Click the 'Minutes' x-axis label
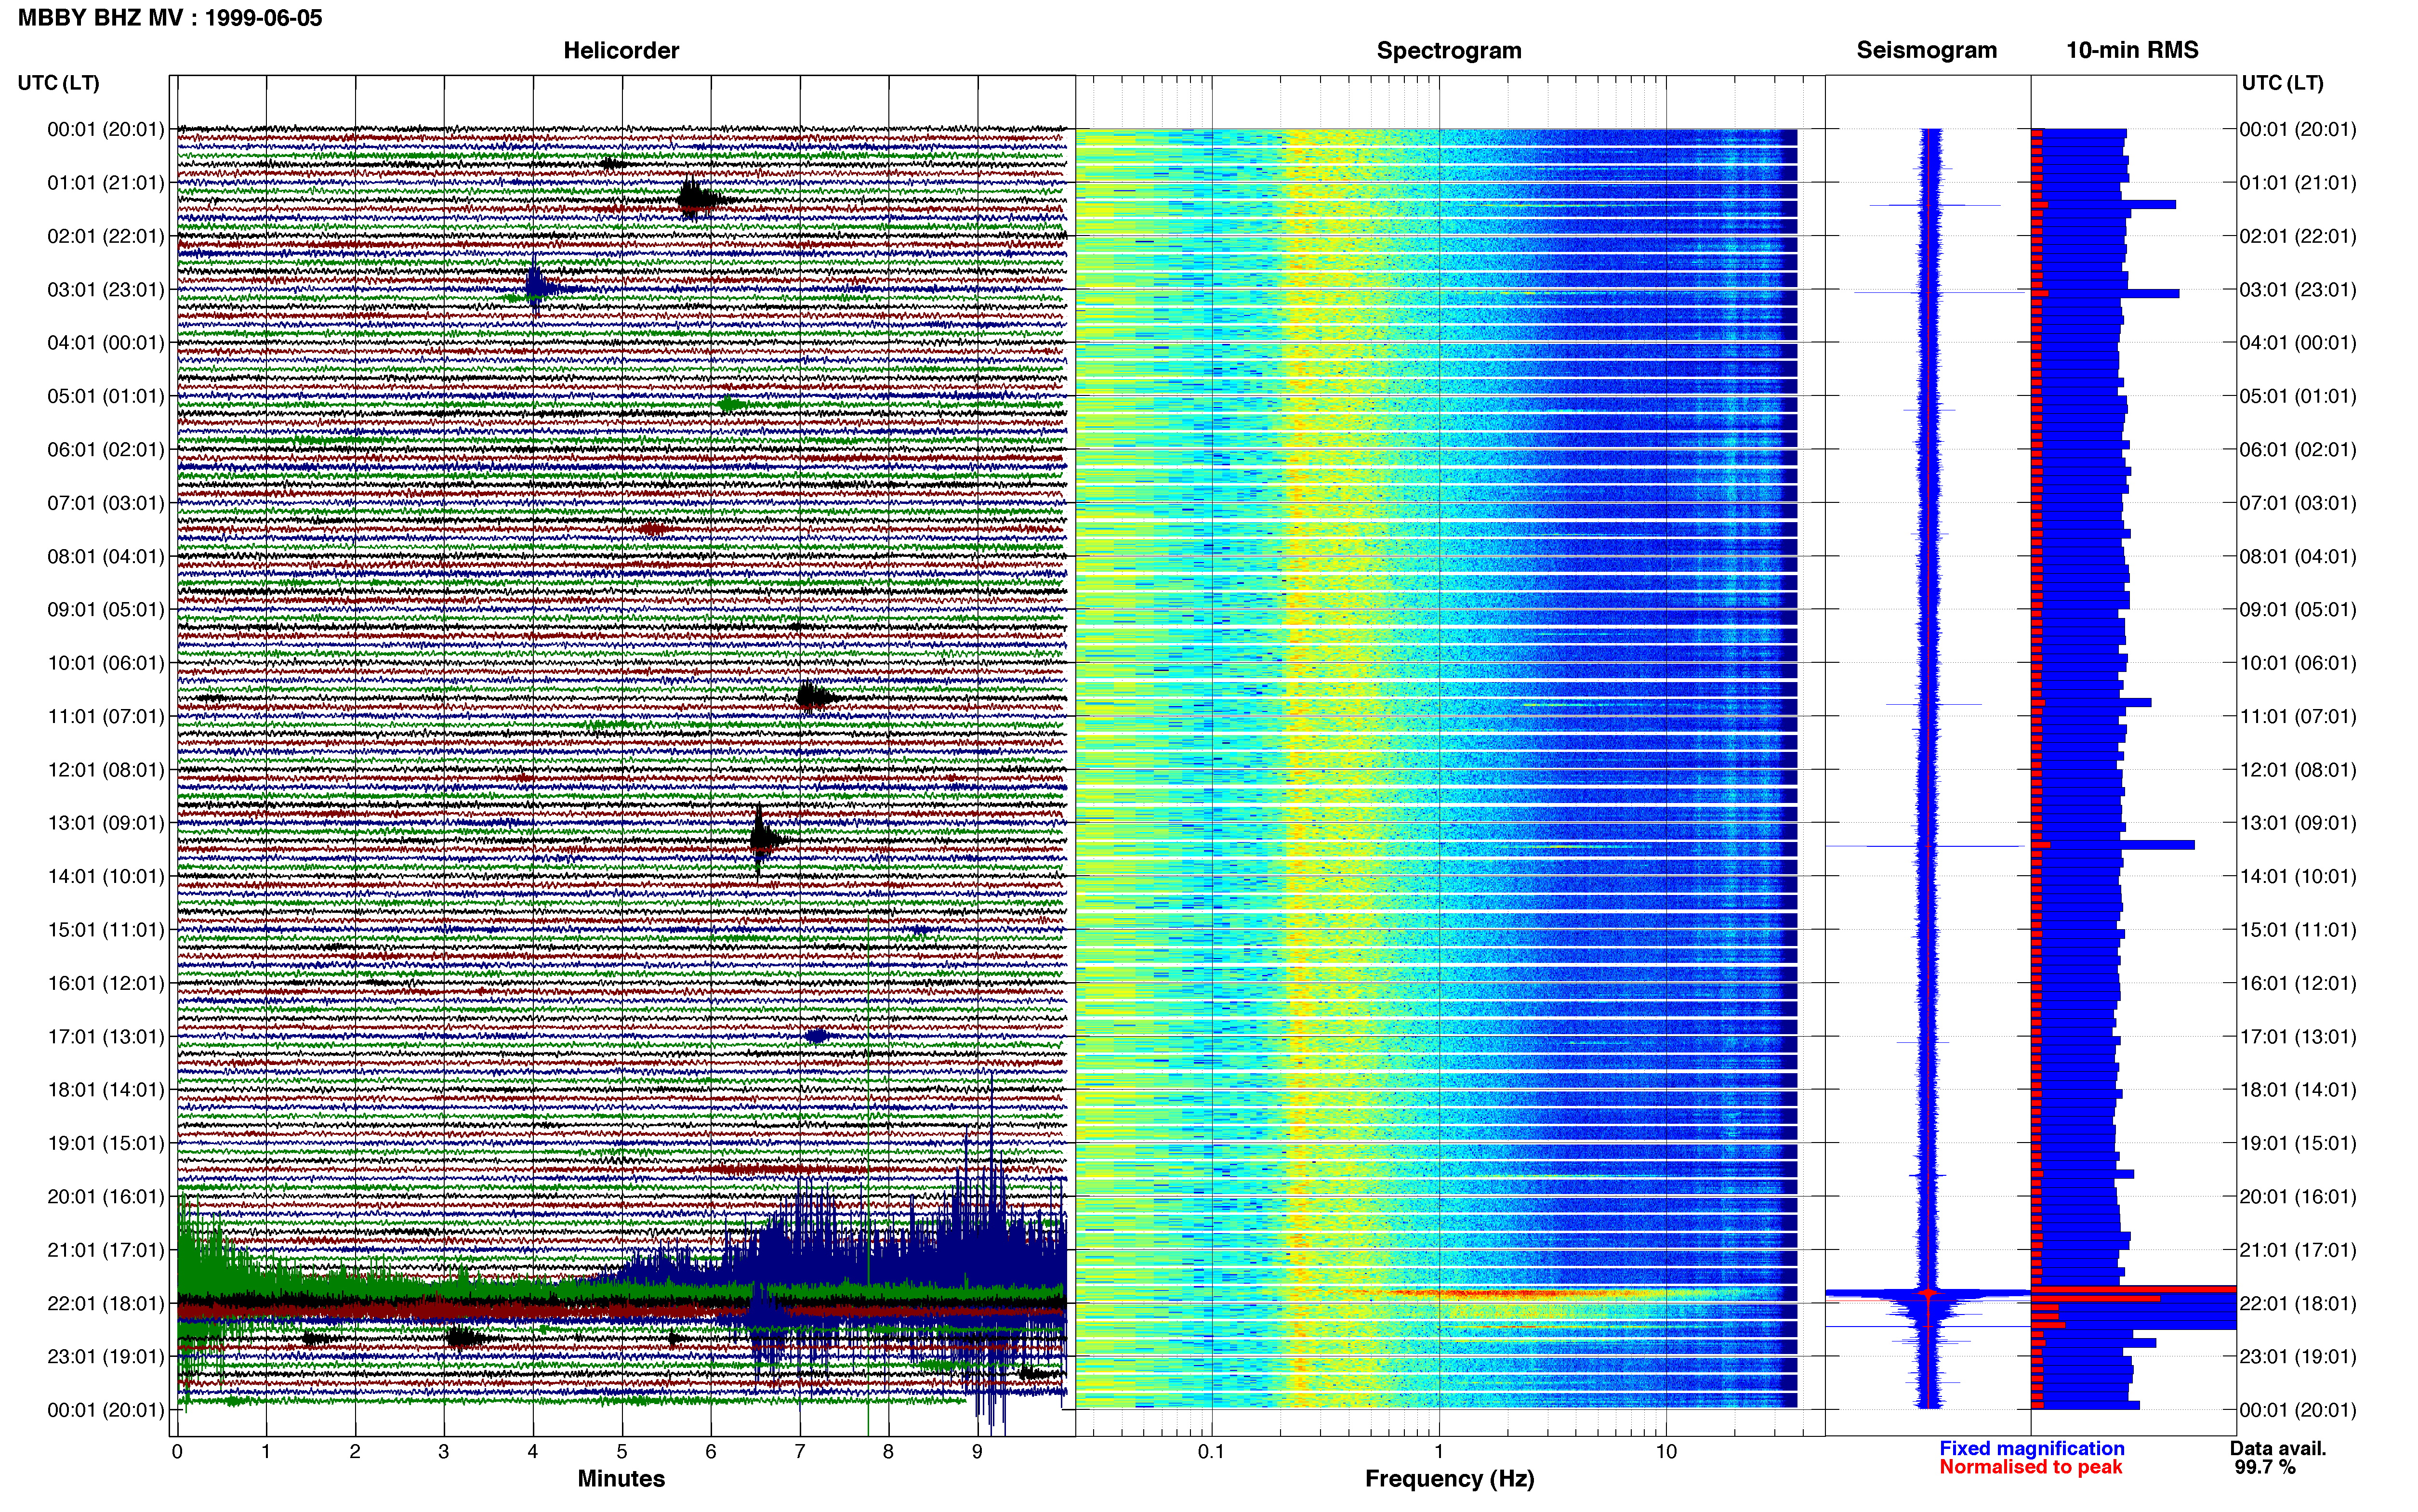This screenshot has width=2418, height=1512. [621, 1479]
